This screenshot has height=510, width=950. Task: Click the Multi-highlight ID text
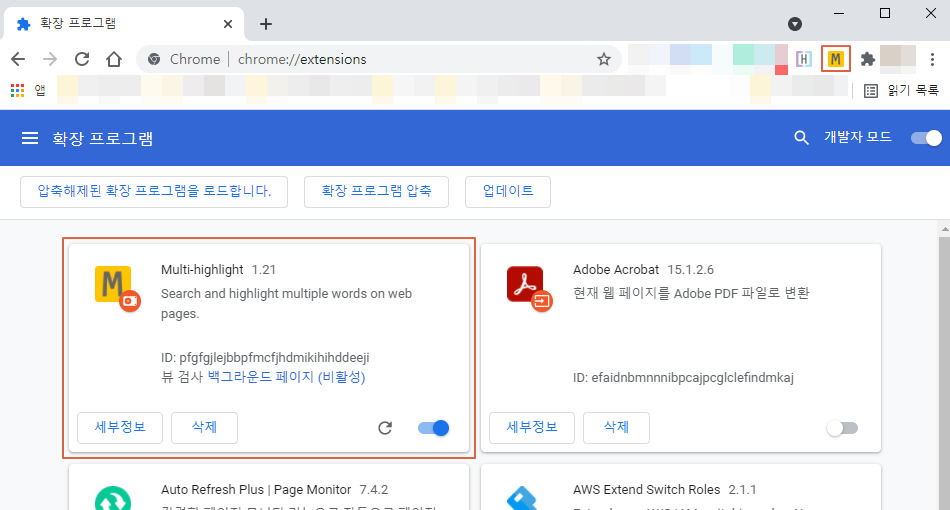(265, 357)
